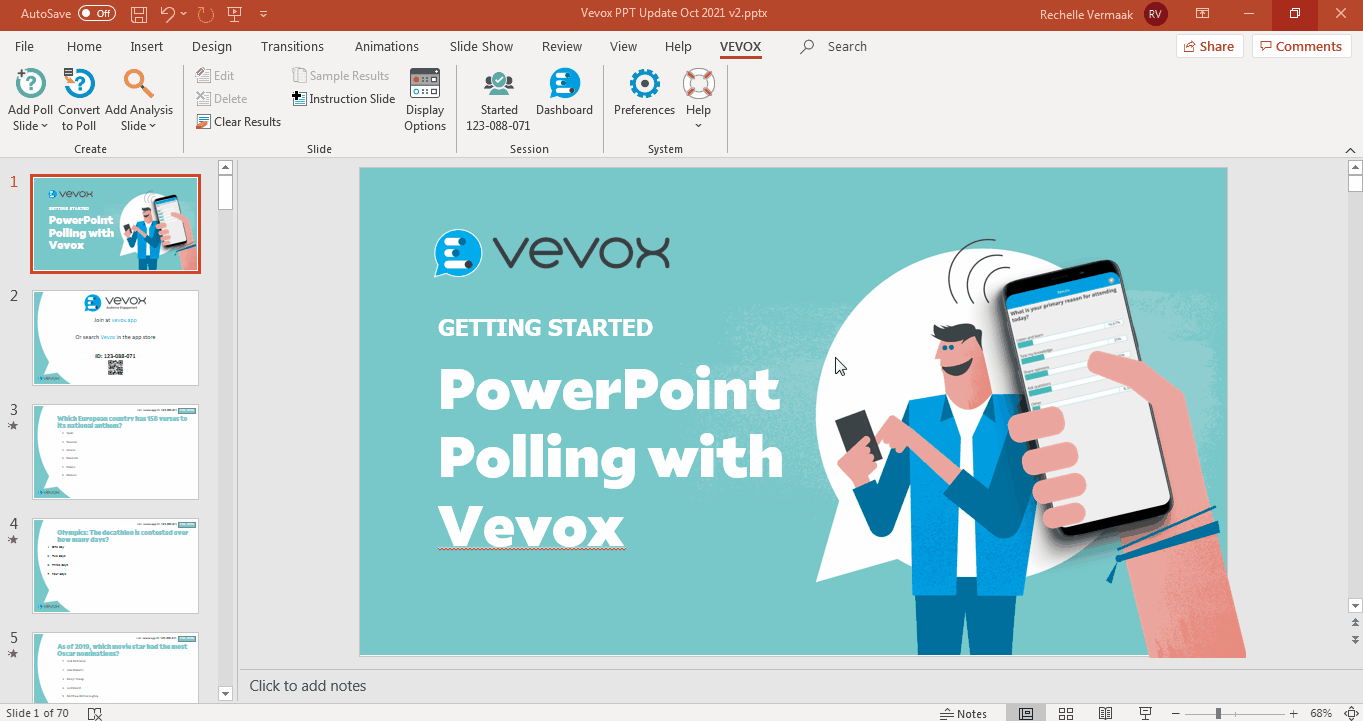
Task: Switch to Reading view
Action: pyautogui.click(x=1105, y=713)
